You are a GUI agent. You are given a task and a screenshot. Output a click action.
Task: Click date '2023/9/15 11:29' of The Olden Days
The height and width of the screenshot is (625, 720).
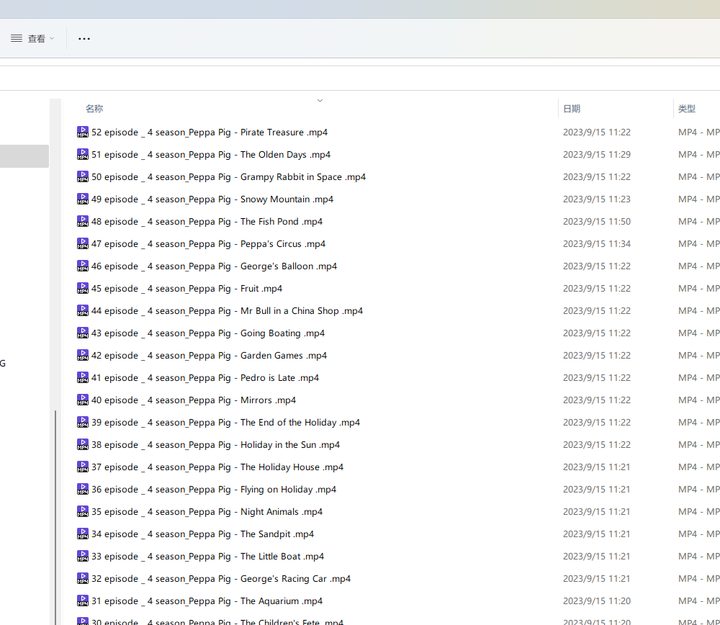[x=596, y=154]
